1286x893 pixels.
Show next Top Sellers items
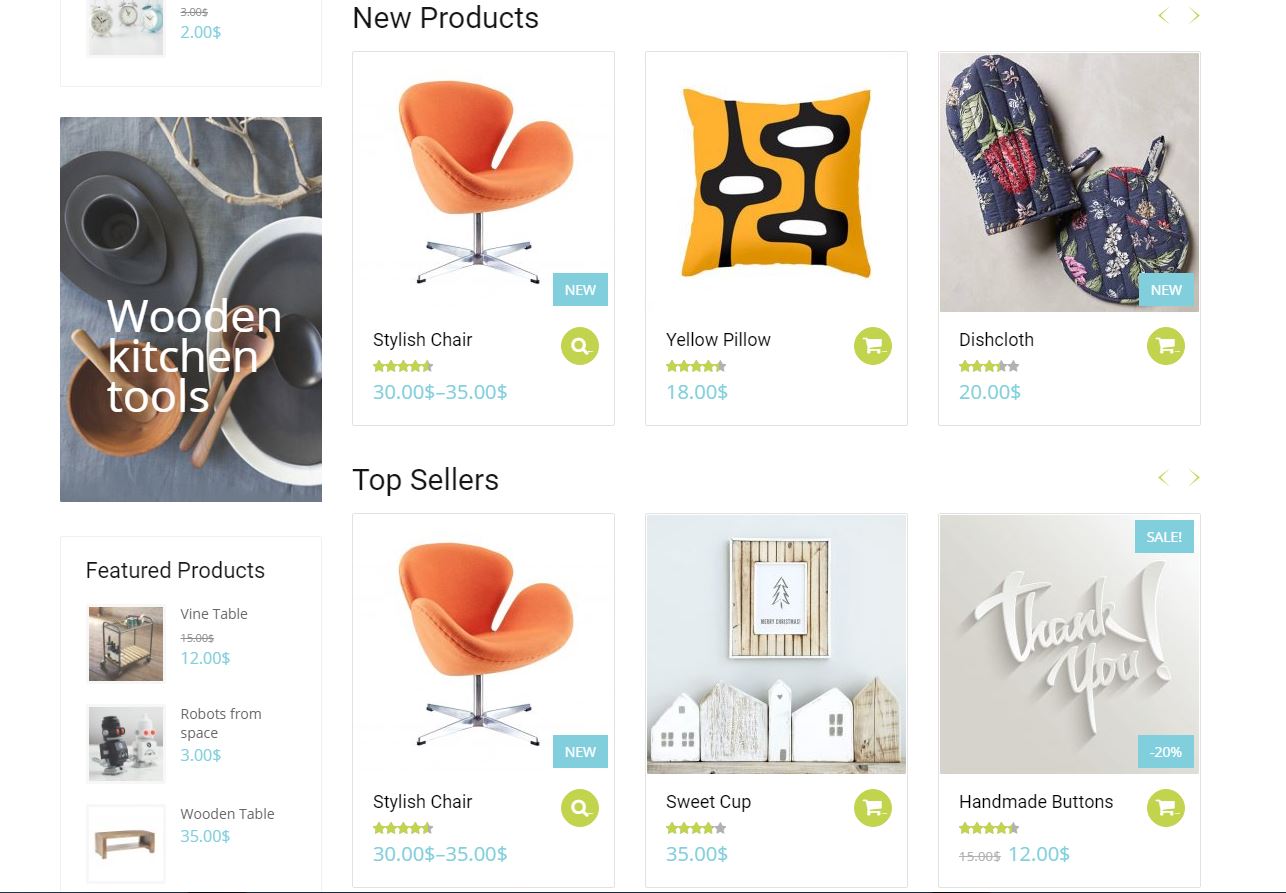tap(1194, 478)
